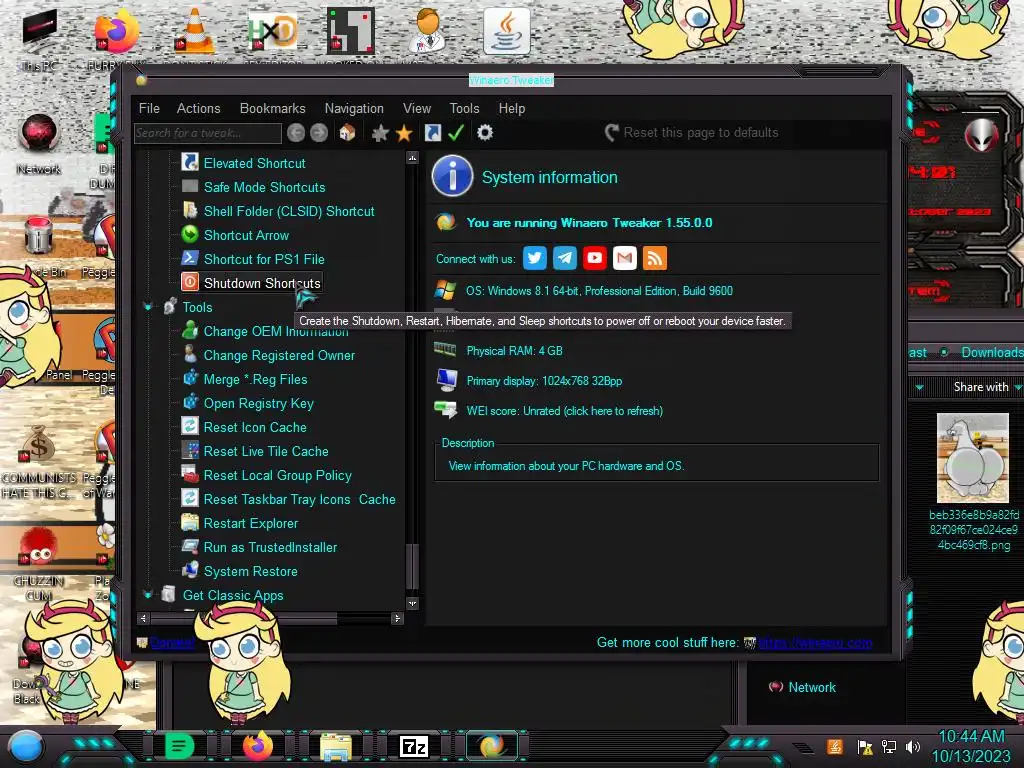Click Downloads in the Explorer window
This screenshot has width=1024, height=768.
click(992, 352)
